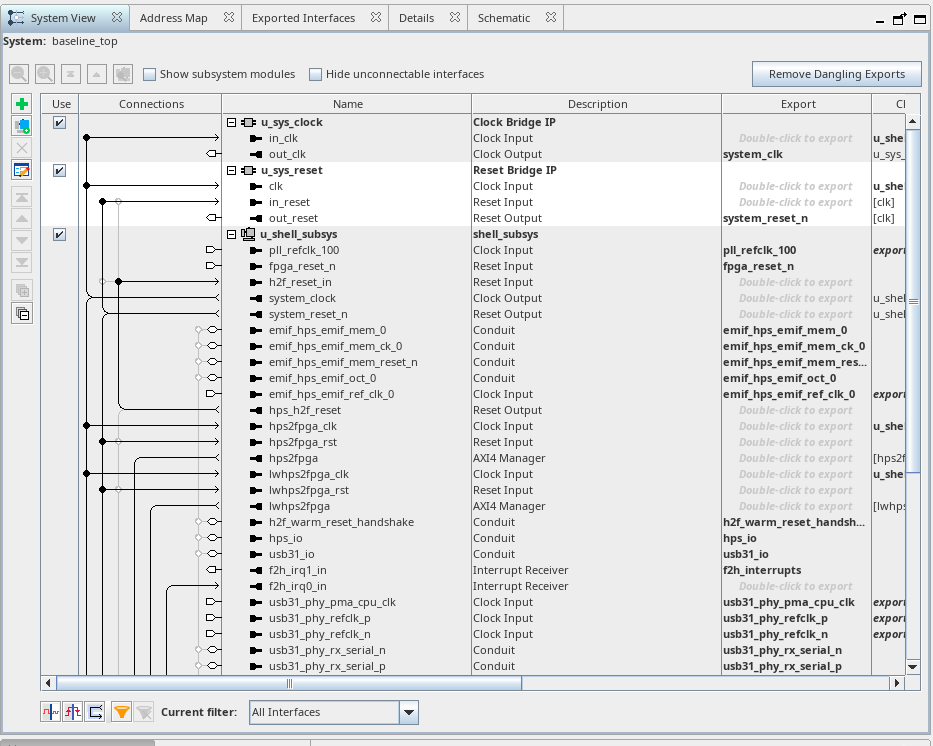Click the orange funnel filter icon
Viewport: 933px width, 746px height.
(x=121, y=711)
